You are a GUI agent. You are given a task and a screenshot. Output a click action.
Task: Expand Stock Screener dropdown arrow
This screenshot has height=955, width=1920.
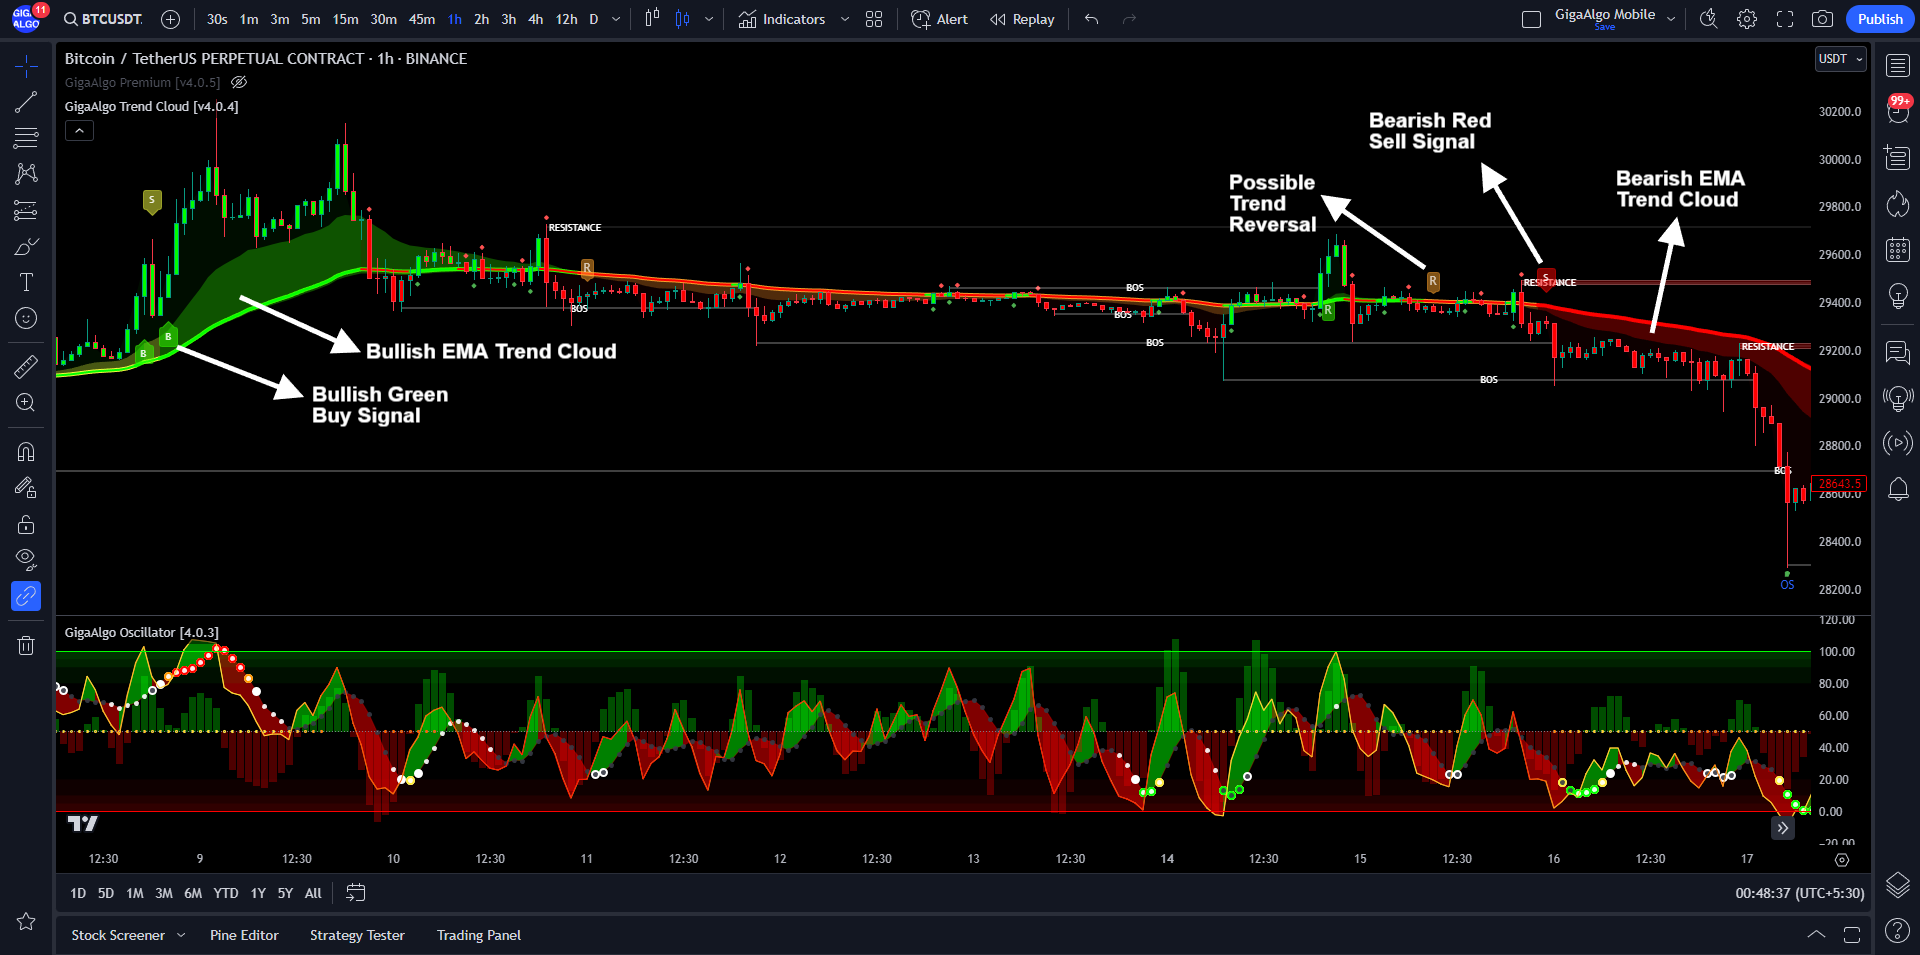coord(181,935)
